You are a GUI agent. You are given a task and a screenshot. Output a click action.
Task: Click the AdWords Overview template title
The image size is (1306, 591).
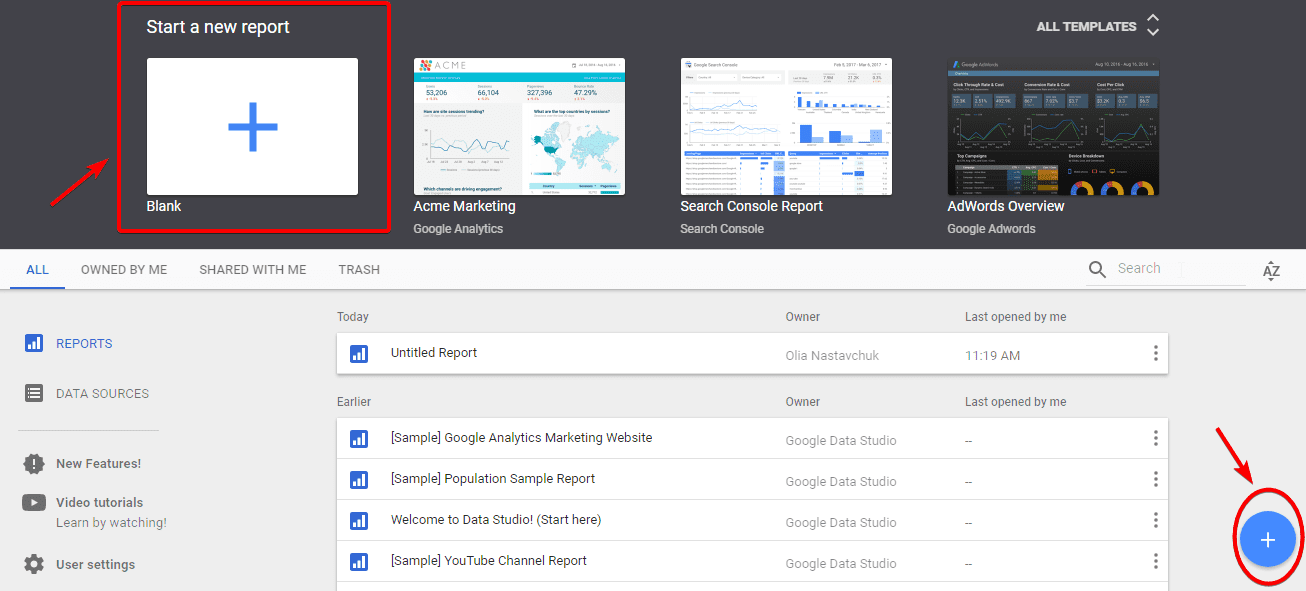[1006, 206]
